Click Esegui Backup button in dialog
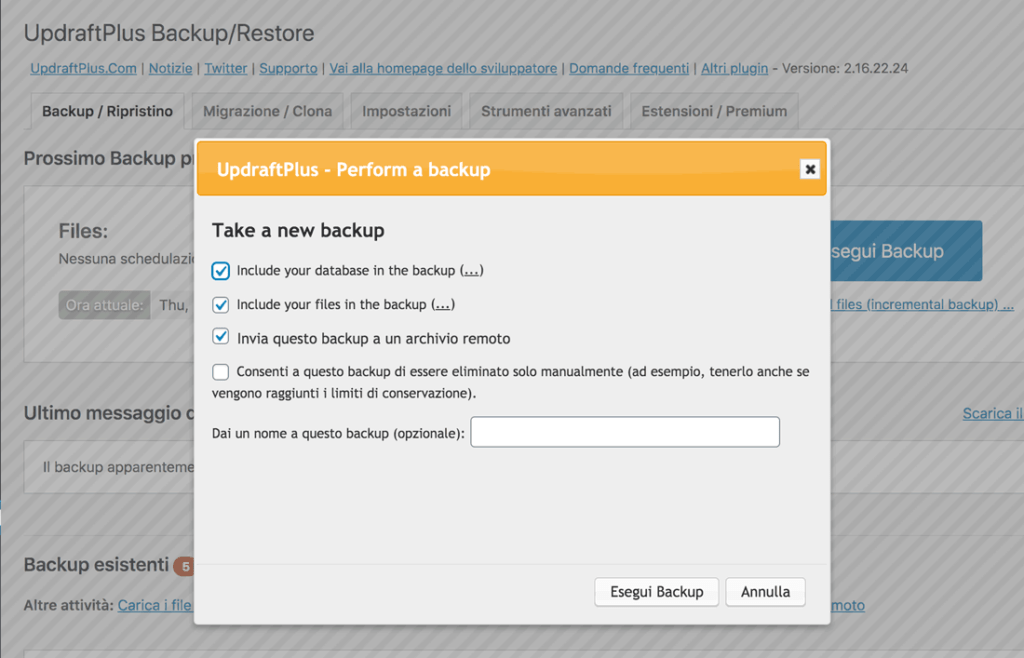The height and width of the screenshot is (658, 1024). 656,592
